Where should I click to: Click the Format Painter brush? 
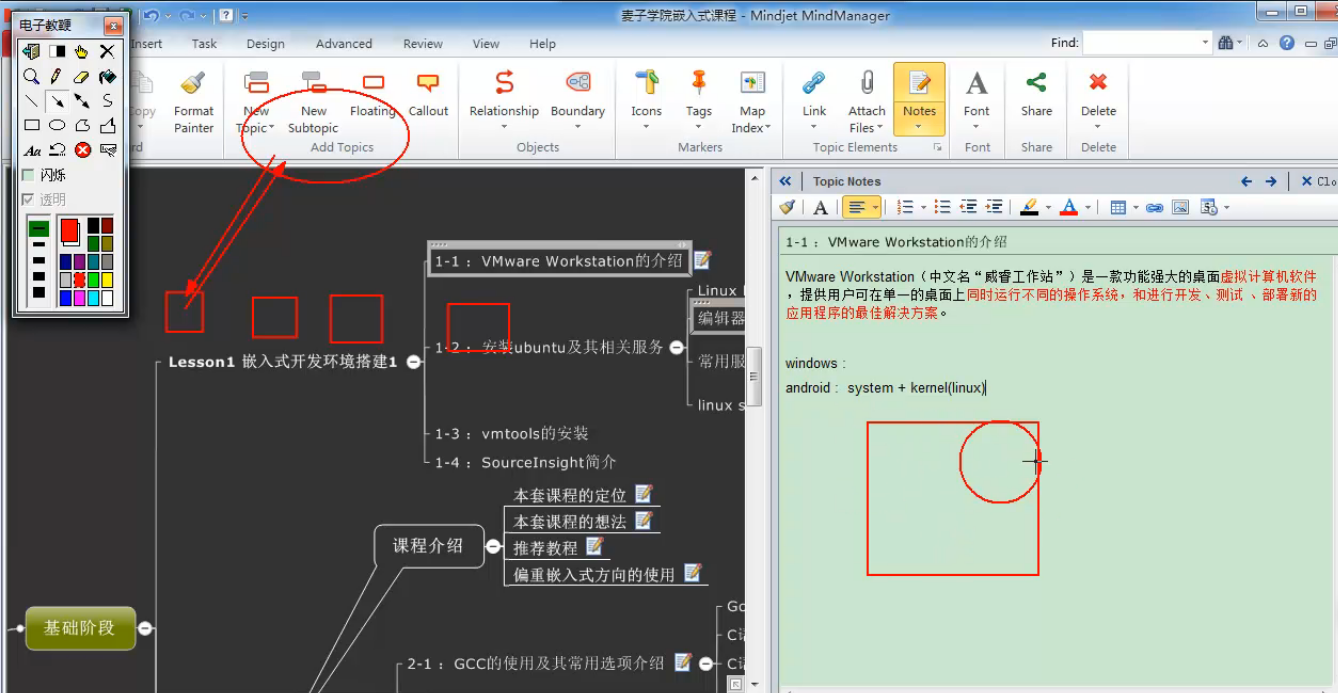point(193,101)
